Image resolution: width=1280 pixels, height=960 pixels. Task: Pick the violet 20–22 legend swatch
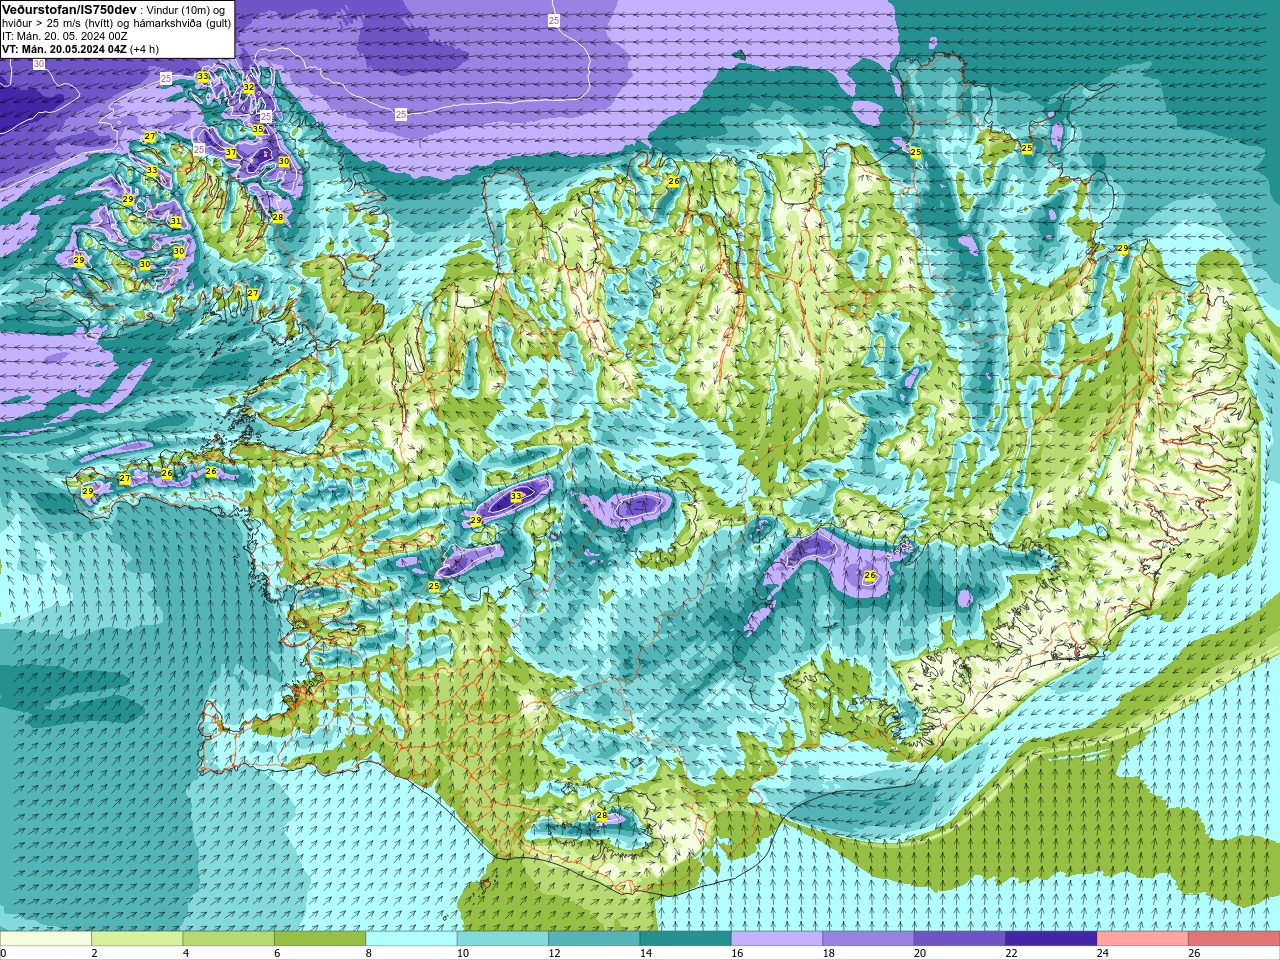959,939
